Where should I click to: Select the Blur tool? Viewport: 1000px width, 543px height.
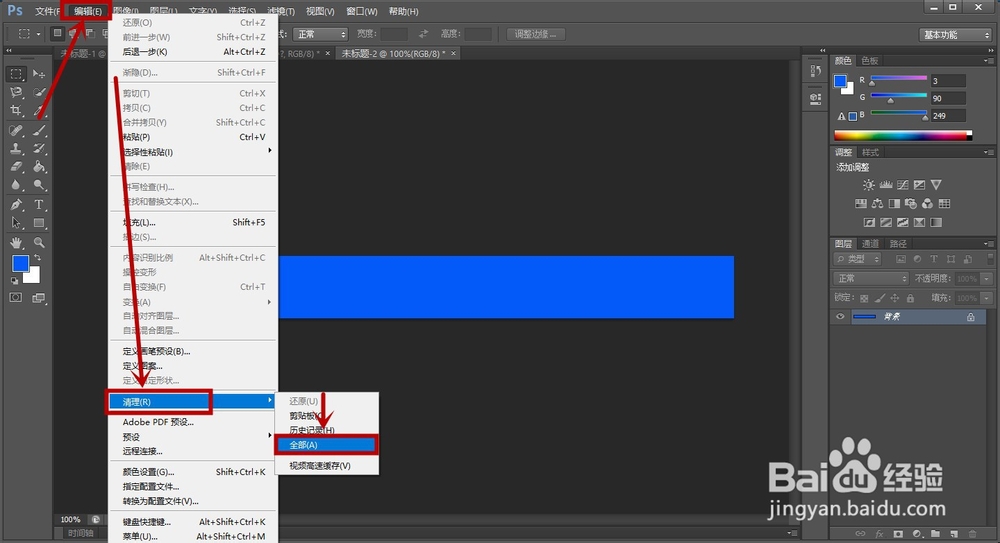16,185
